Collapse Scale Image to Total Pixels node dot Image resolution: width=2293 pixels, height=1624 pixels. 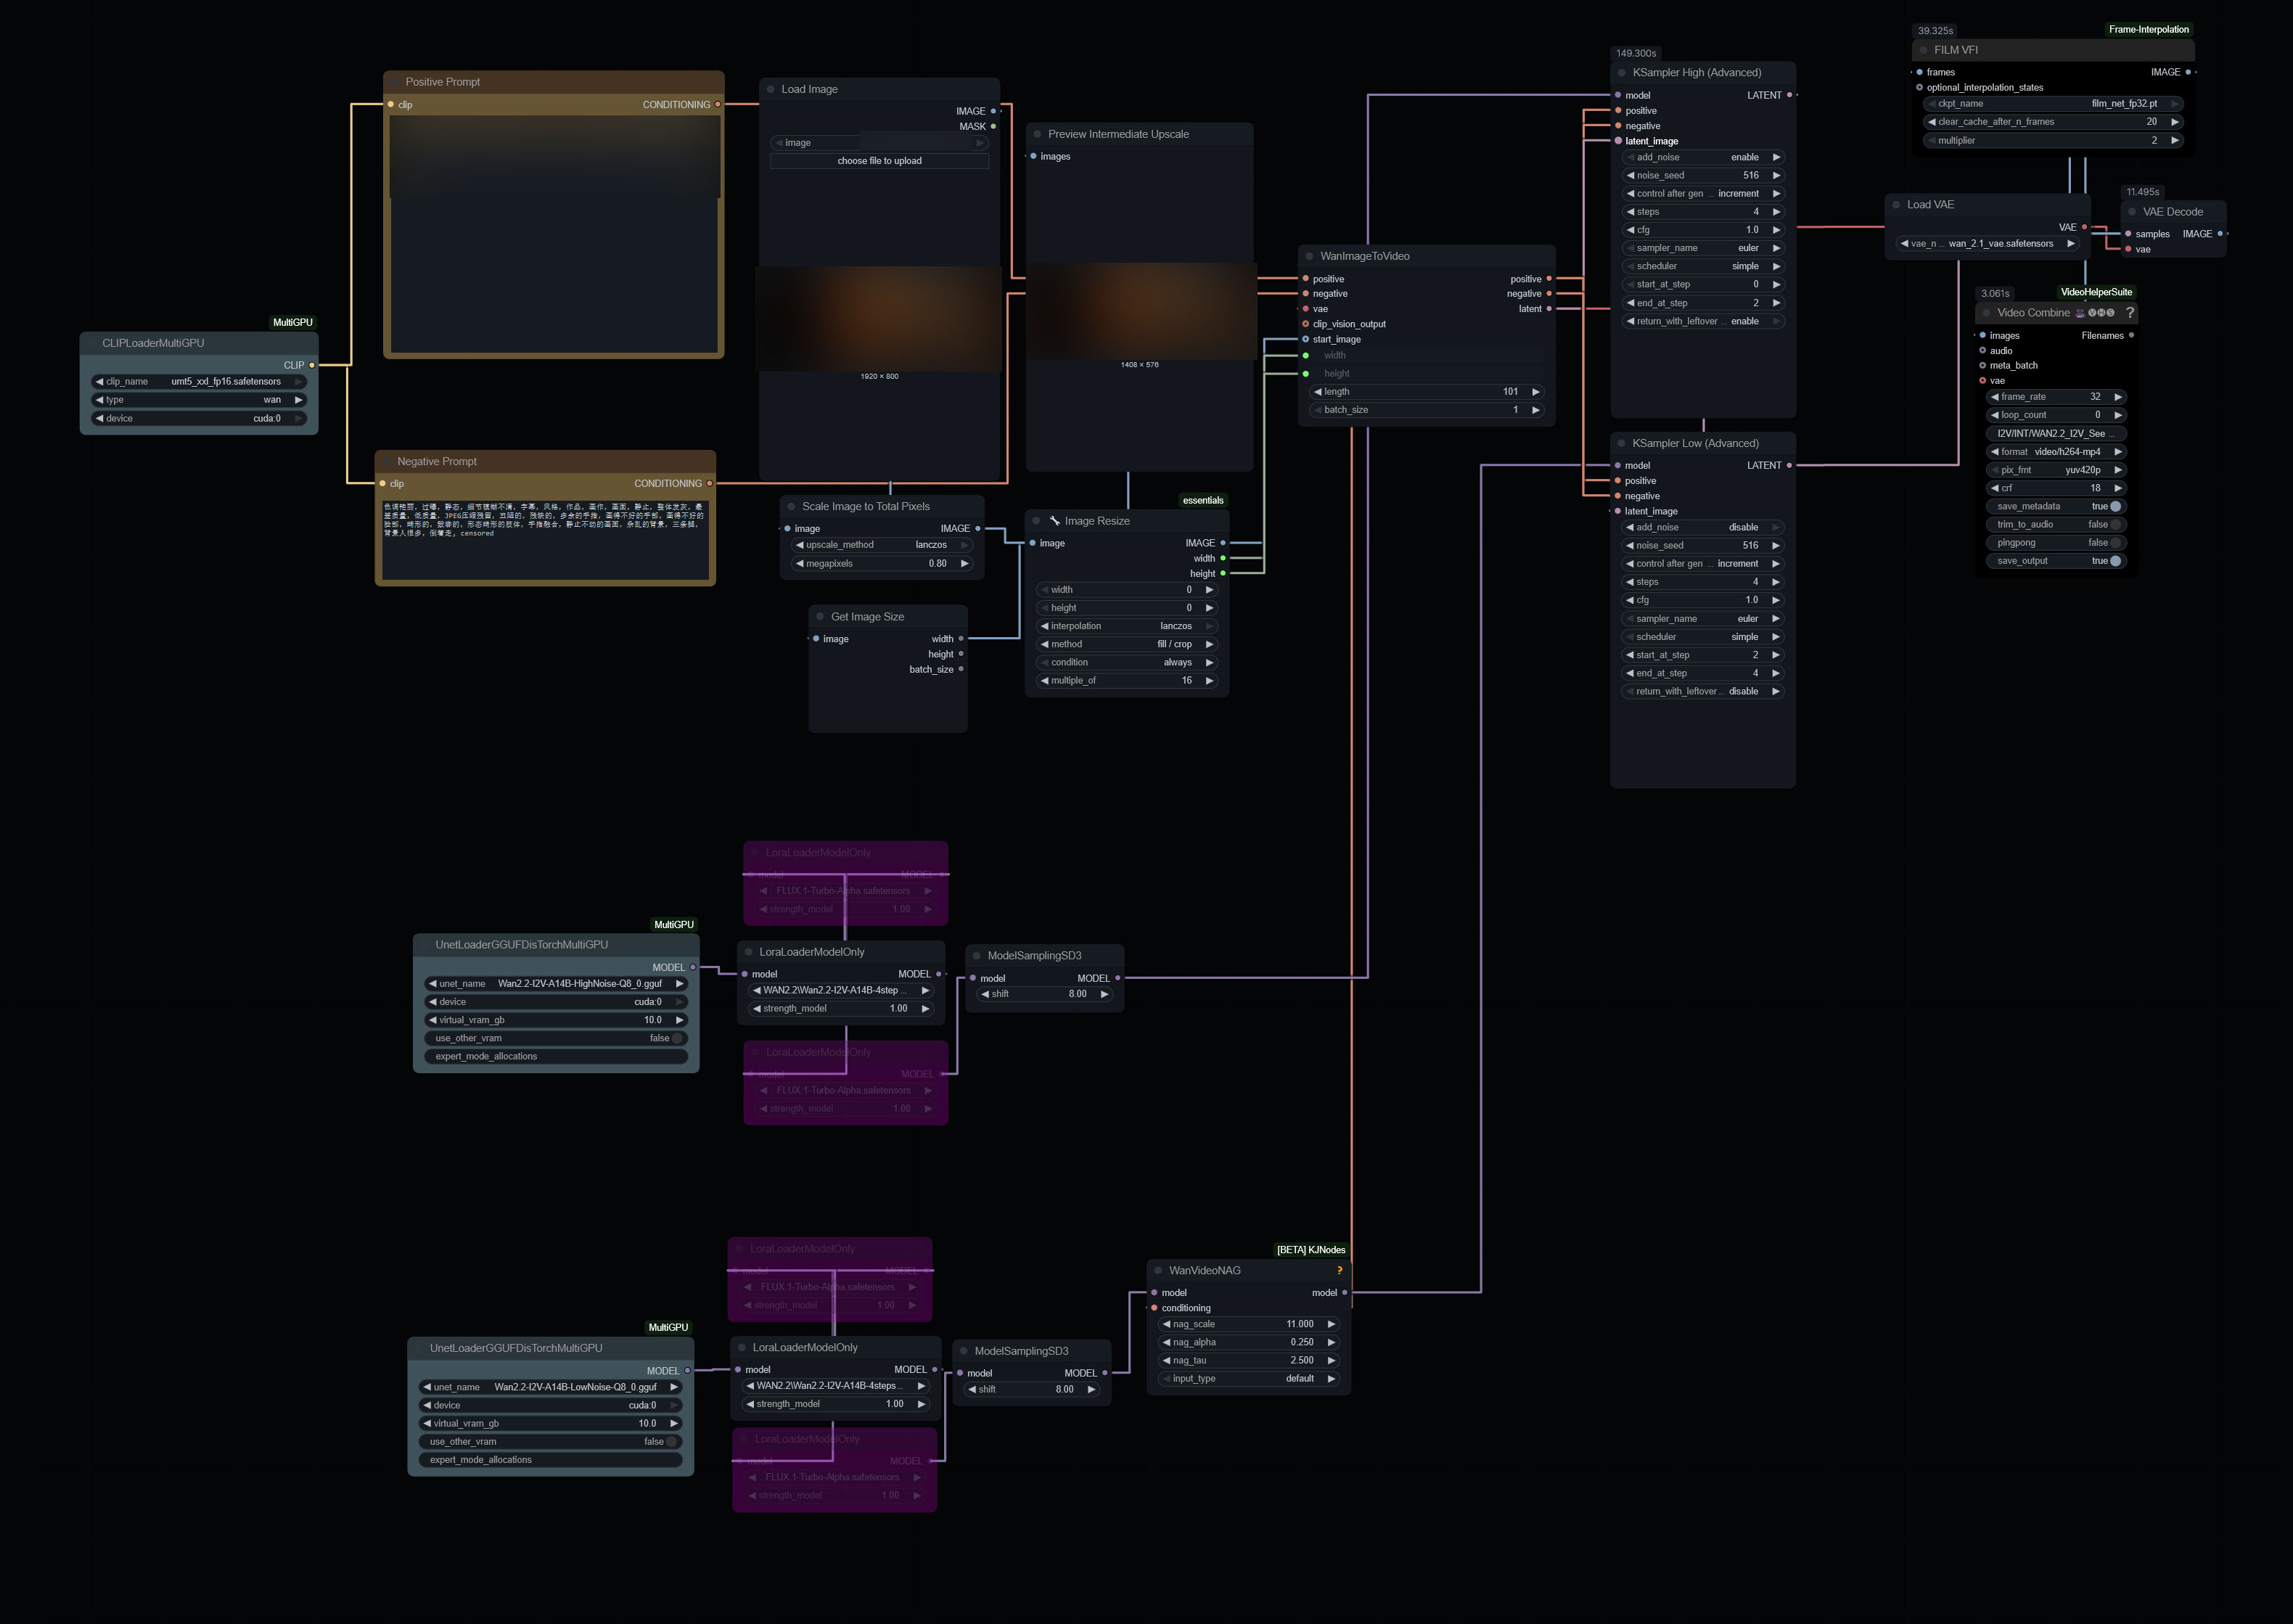[x=791, y=506]
